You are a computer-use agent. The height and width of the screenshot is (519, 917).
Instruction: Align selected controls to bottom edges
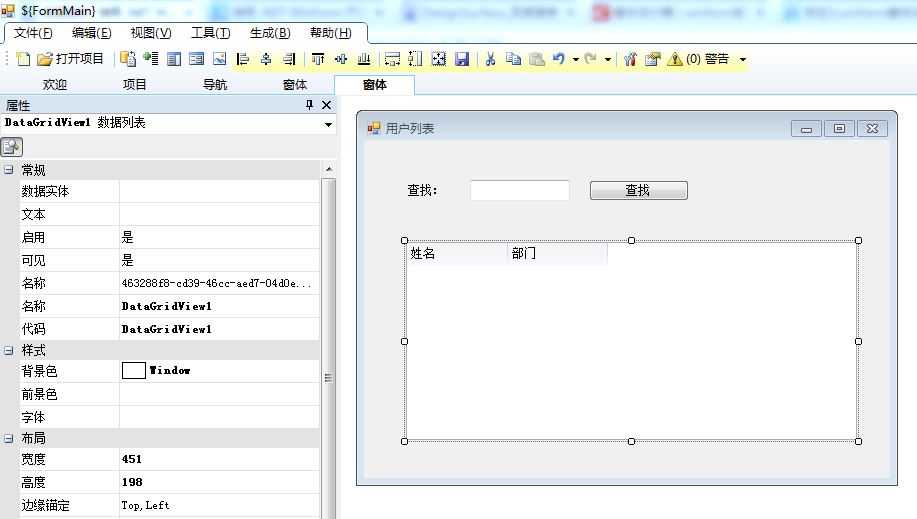tap(364, 59)
